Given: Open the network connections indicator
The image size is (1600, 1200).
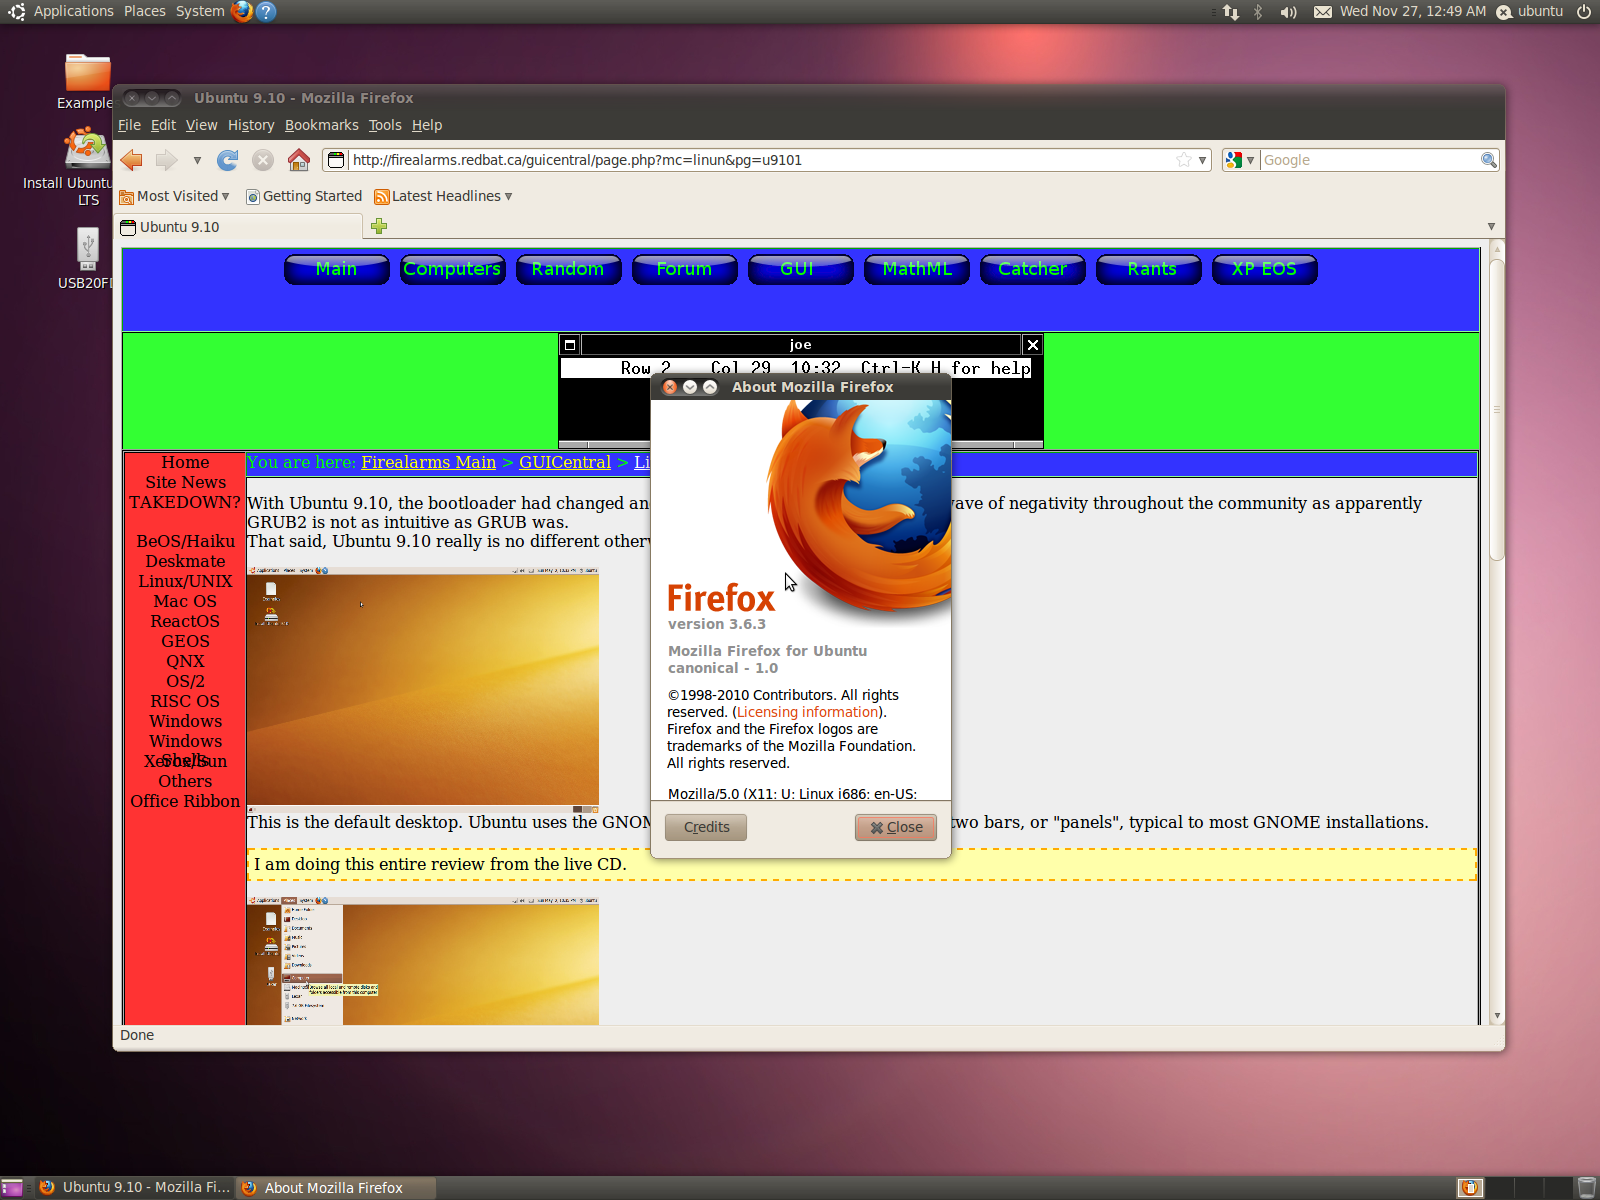Looking at the screenshot, I should click(1231, 12).
